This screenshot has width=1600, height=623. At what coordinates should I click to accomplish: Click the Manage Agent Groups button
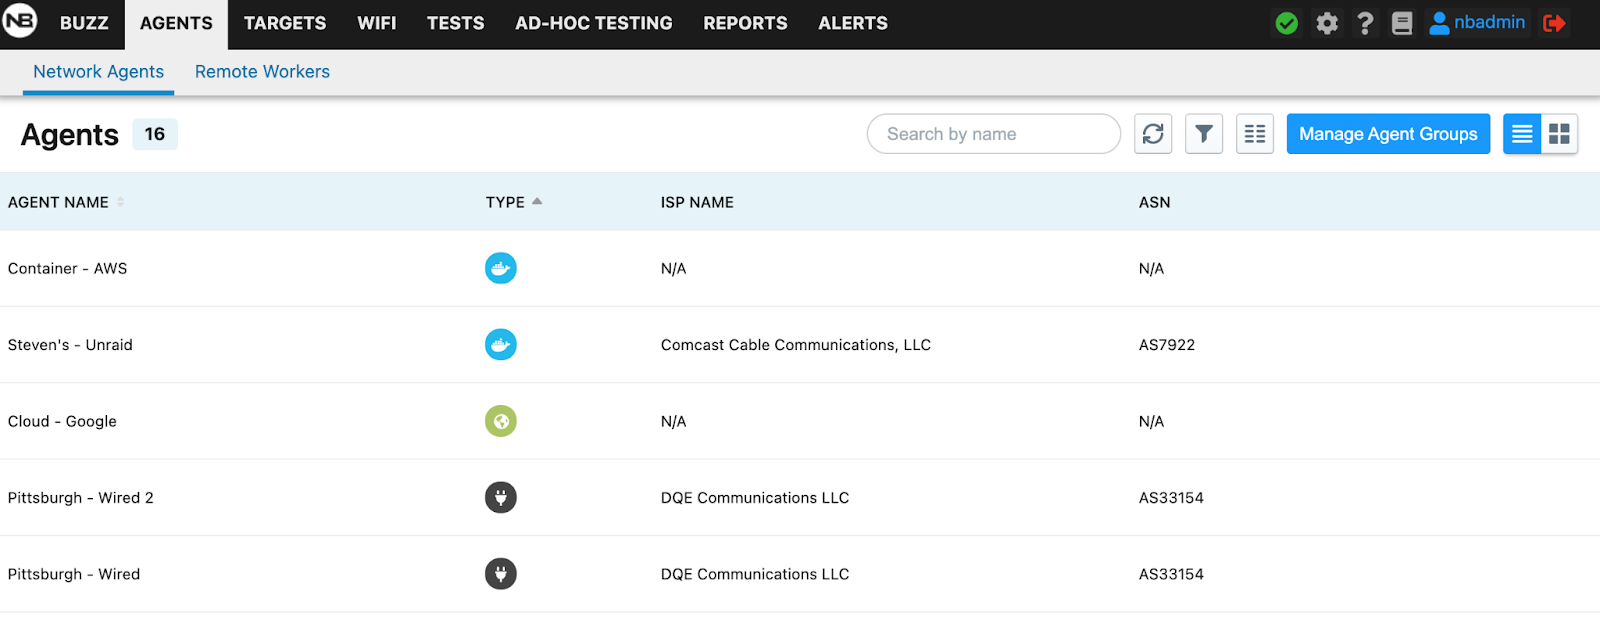1388,134
